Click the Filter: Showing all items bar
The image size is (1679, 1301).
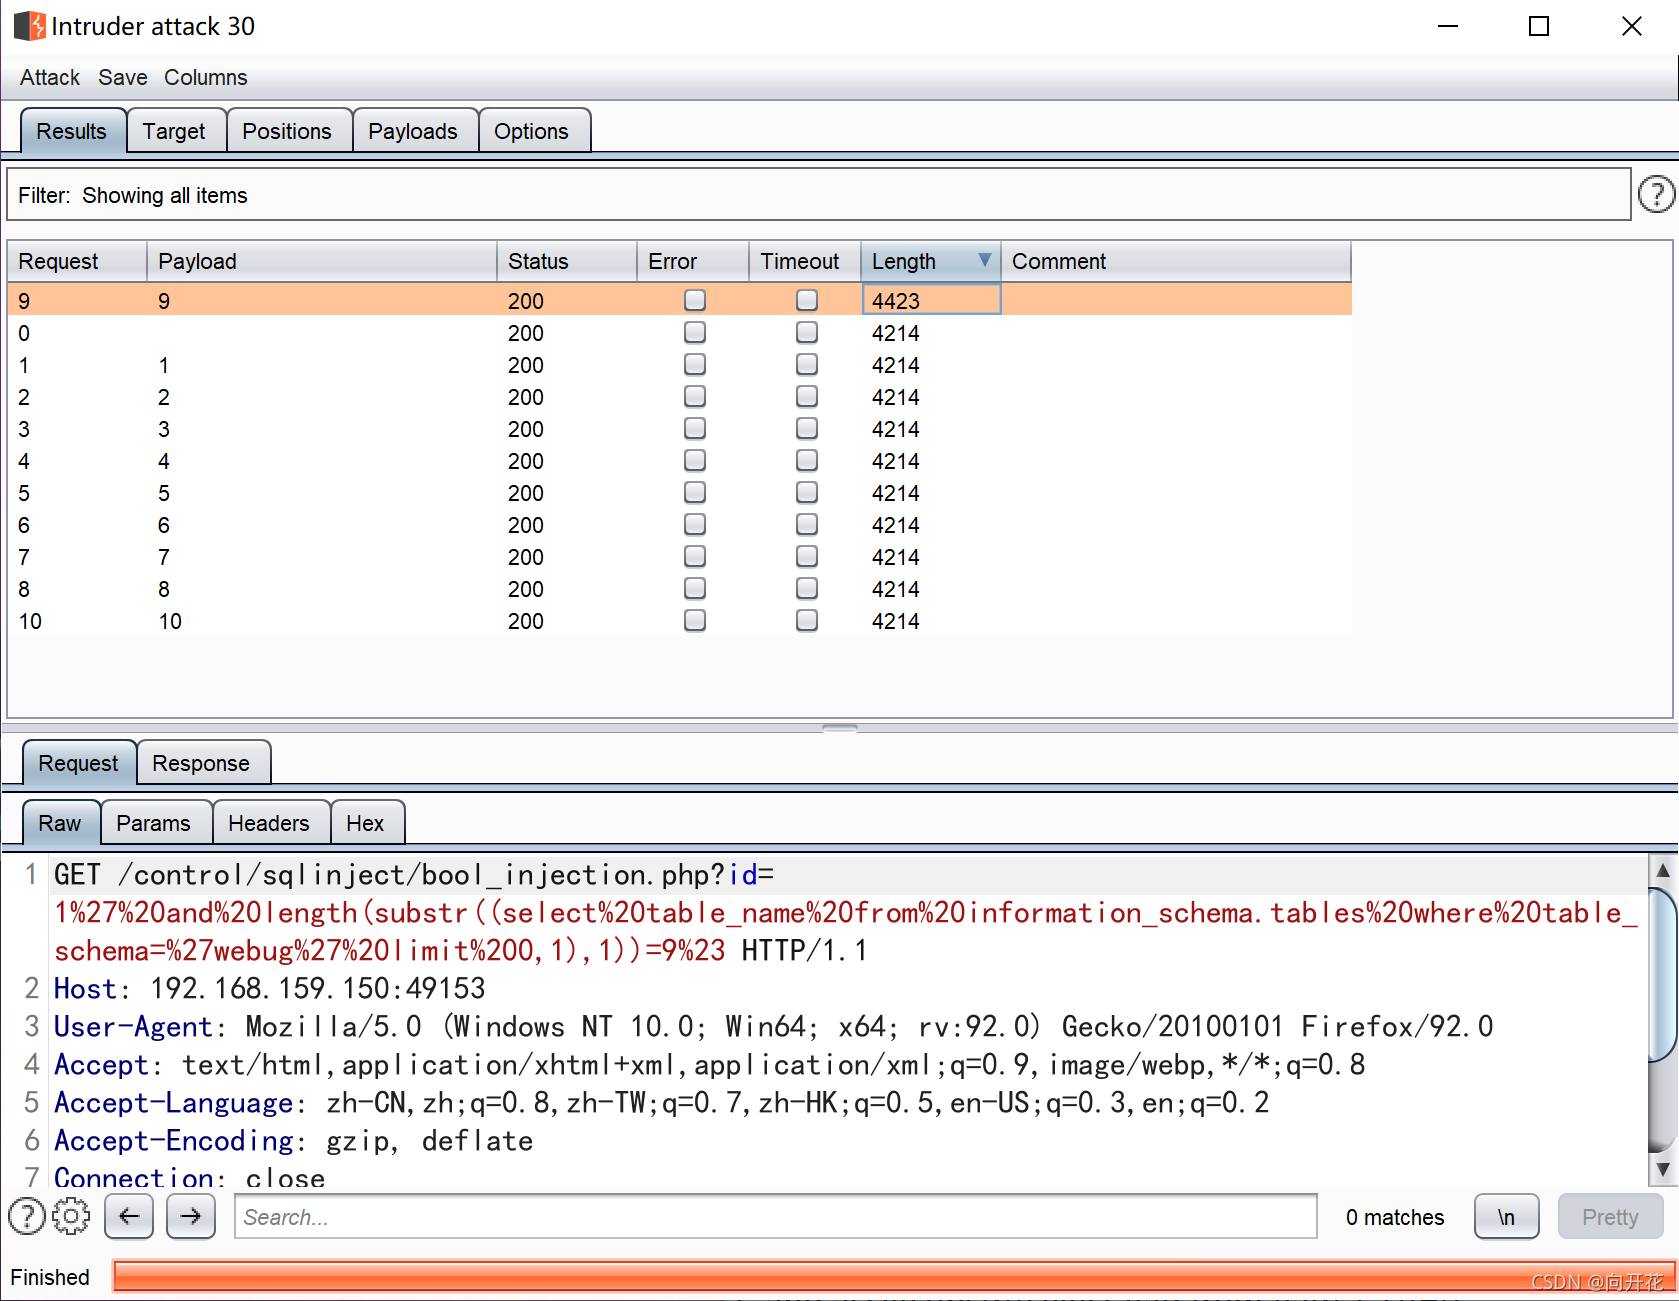[x=818, y=194]
